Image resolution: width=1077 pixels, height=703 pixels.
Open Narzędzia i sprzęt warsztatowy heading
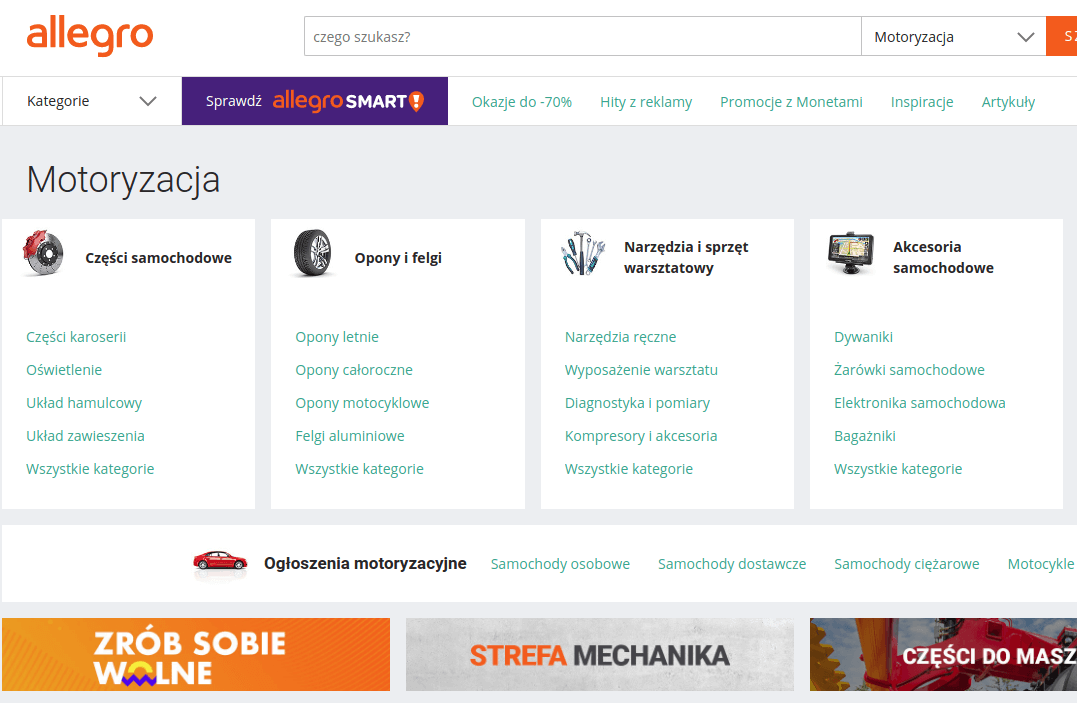tap(685, 257)
